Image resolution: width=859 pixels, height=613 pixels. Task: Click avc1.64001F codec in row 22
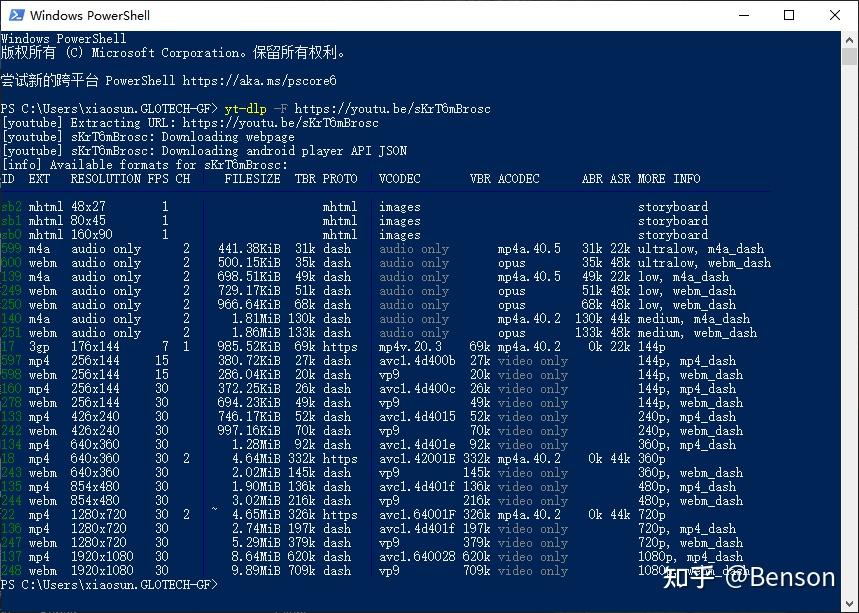click(x=417, y=515)
